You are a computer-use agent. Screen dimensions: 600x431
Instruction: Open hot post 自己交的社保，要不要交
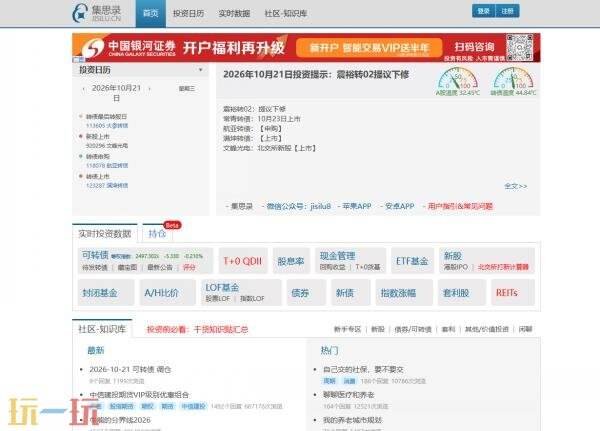click(363, 369)
